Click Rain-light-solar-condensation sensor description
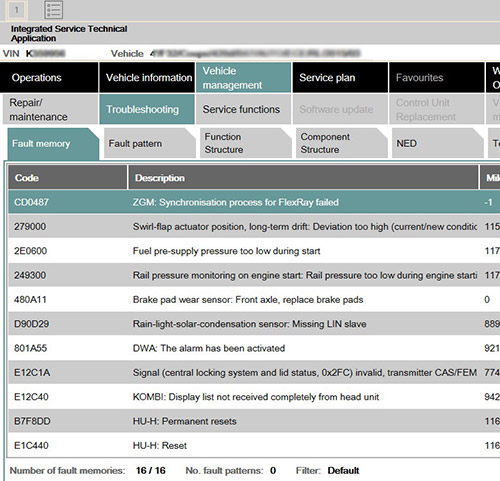The width and height of the screenshot is (500, 481). point(249,324)
